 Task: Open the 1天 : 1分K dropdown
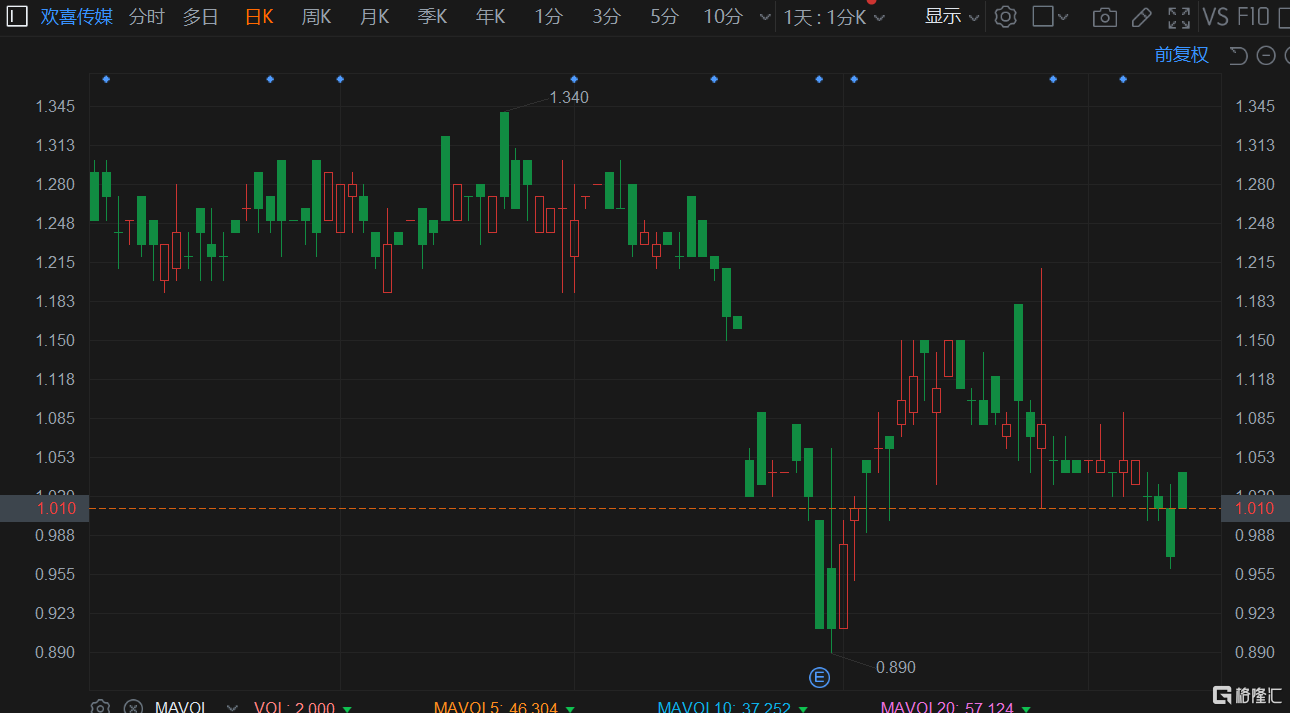(x=835, y=17)
